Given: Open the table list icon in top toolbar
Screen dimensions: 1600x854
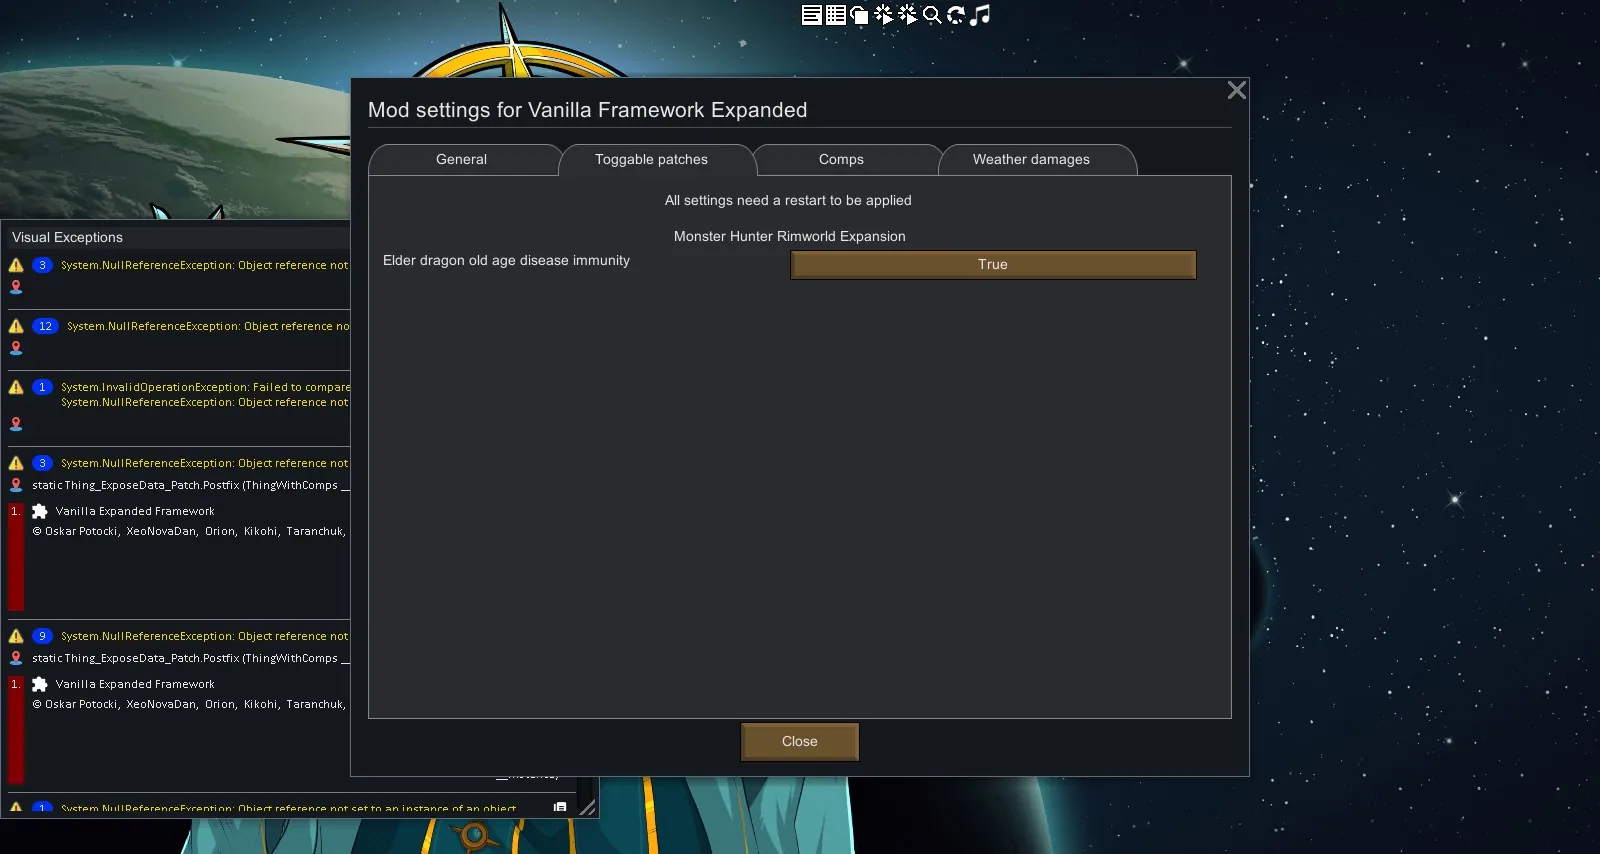Looking at the screenshot, I should click(836, 15).
